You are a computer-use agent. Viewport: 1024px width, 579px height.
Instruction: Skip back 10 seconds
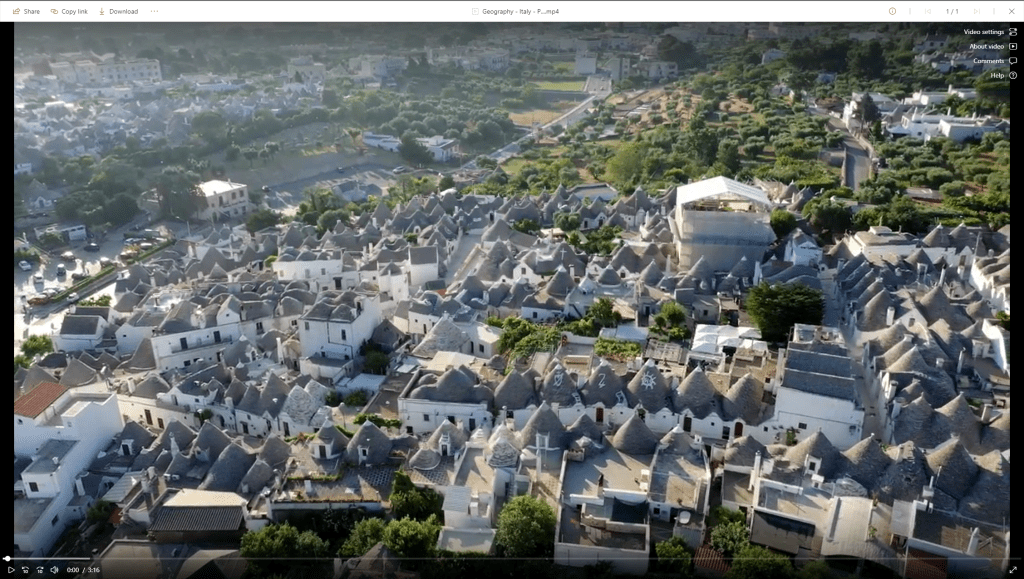point(25,570)
